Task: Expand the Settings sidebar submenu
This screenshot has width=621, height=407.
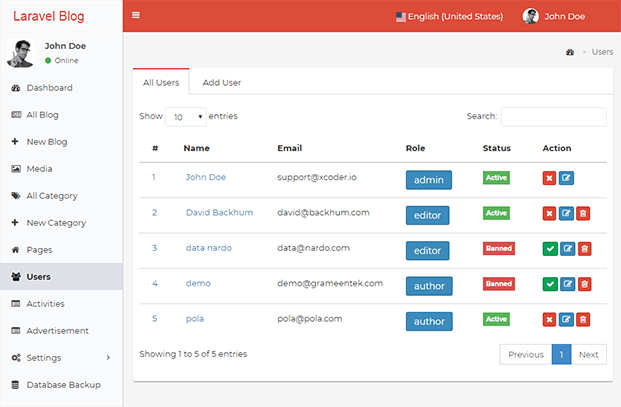Action: (x=61, y=358)
